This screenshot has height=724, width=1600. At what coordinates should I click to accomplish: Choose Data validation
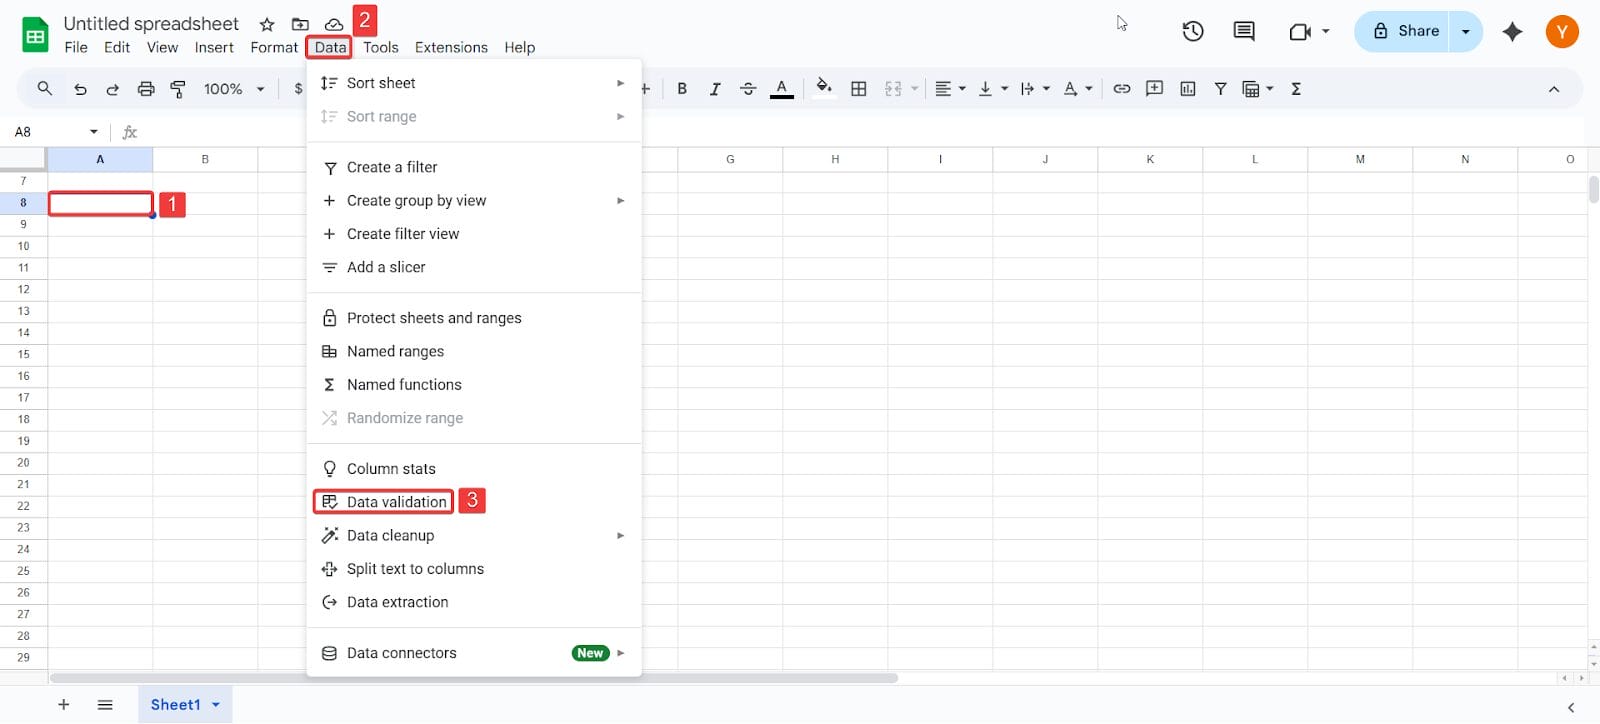point(474,502)
